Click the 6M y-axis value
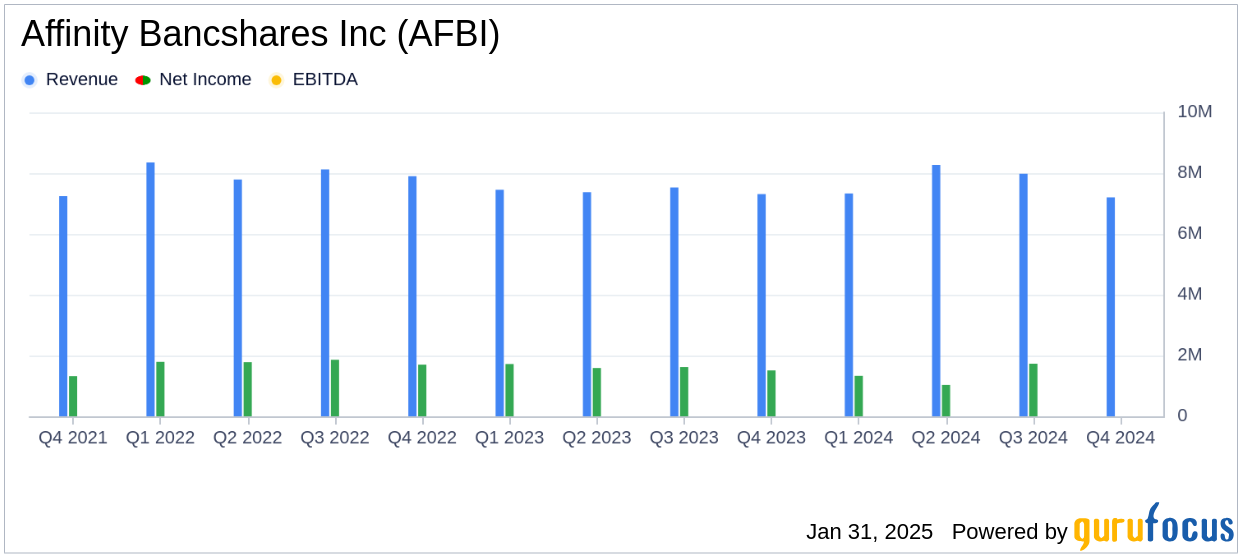The image size is (1242, 557). coord(1190,234)
